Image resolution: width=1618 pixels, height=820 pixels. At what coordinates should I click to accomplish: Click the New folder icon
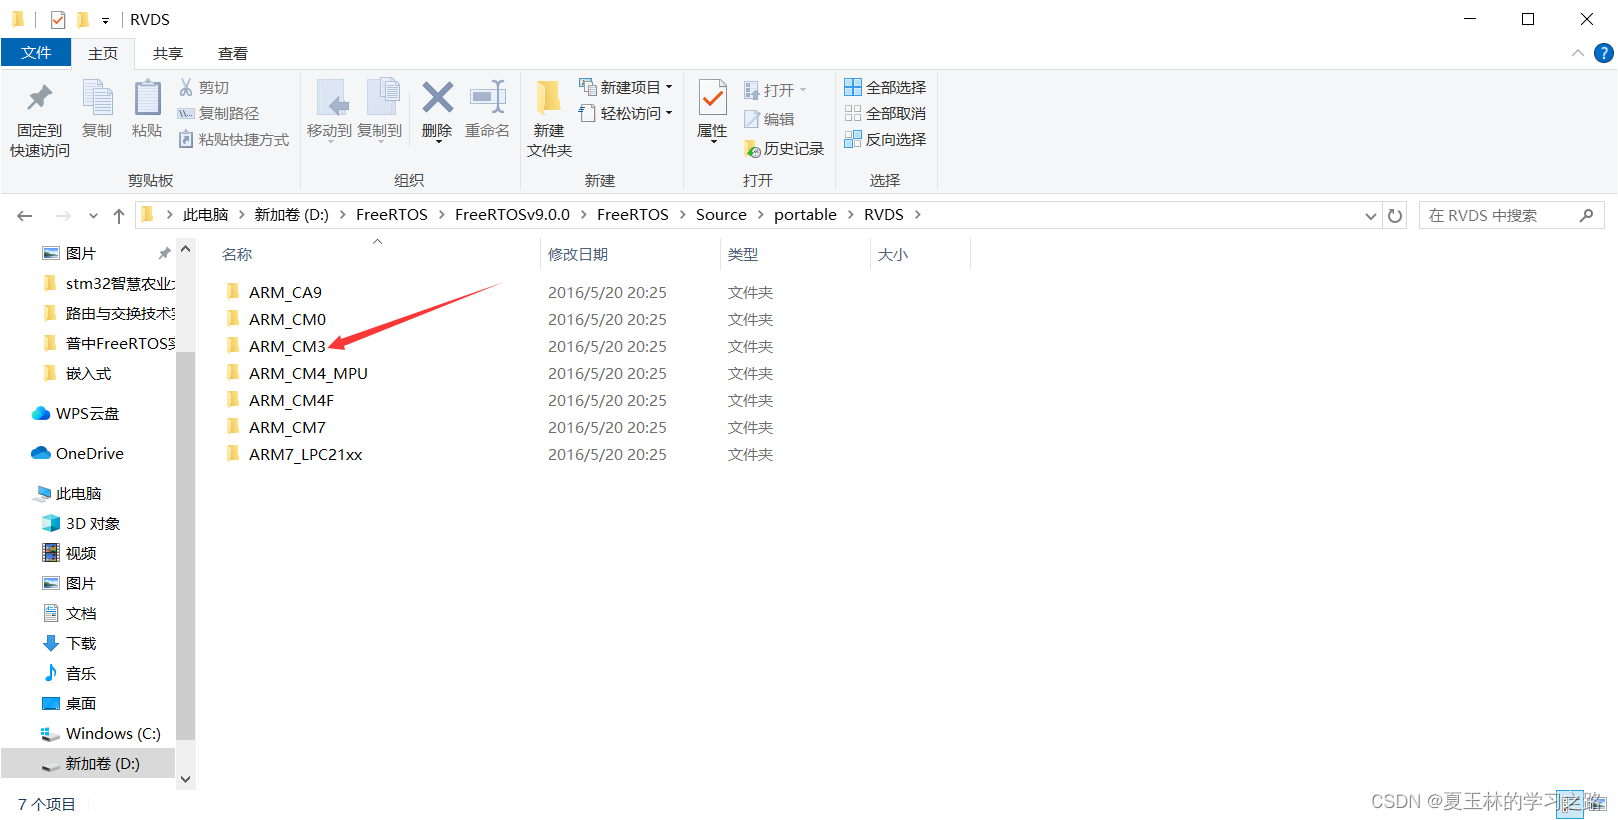click(x=548, y=98)
